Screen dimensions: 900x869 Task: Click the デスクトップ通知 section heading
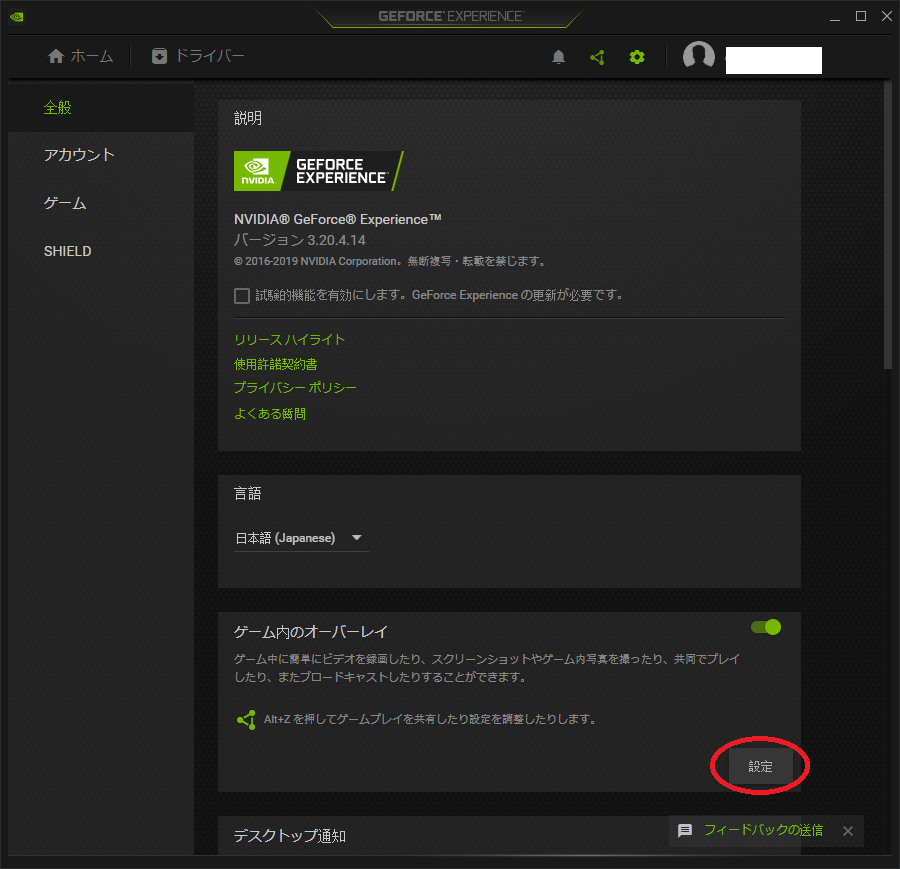290,836
